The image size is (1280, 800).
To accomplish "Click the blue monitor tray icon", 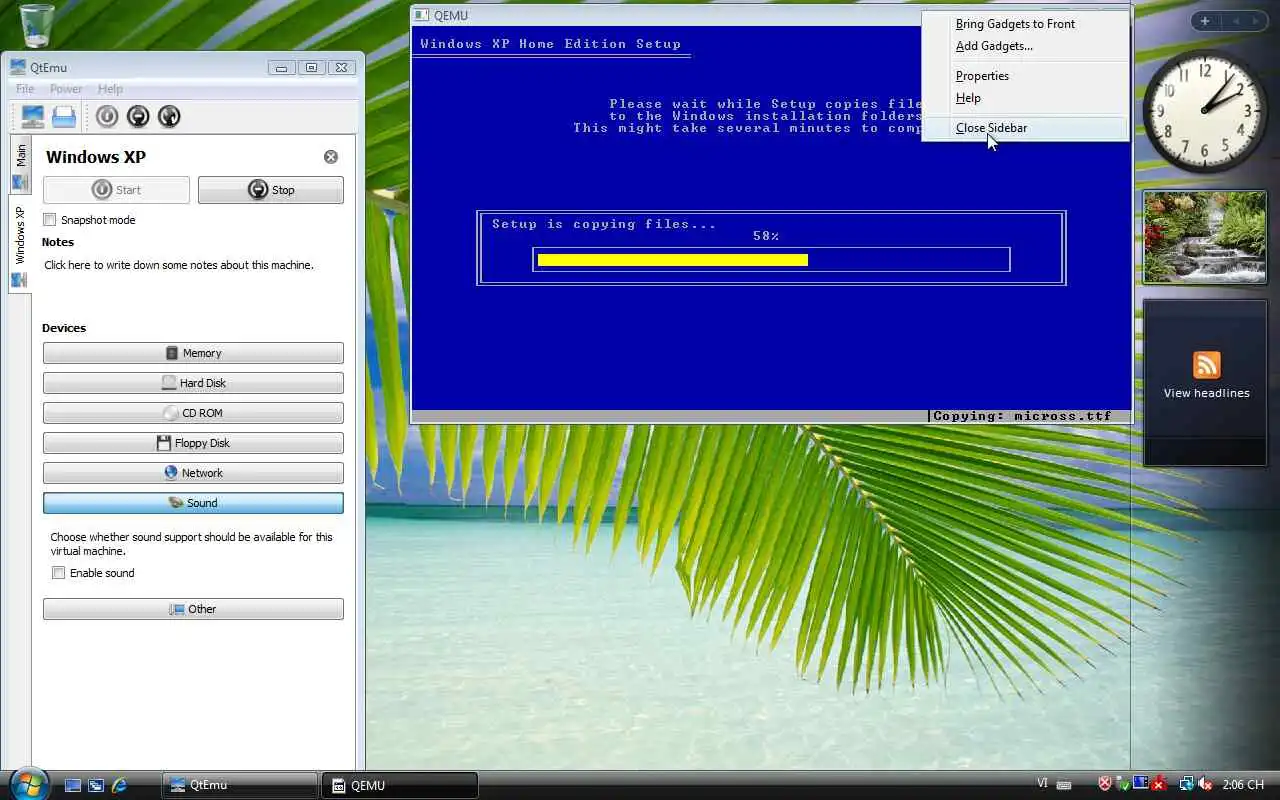I will pos(1140,785).
